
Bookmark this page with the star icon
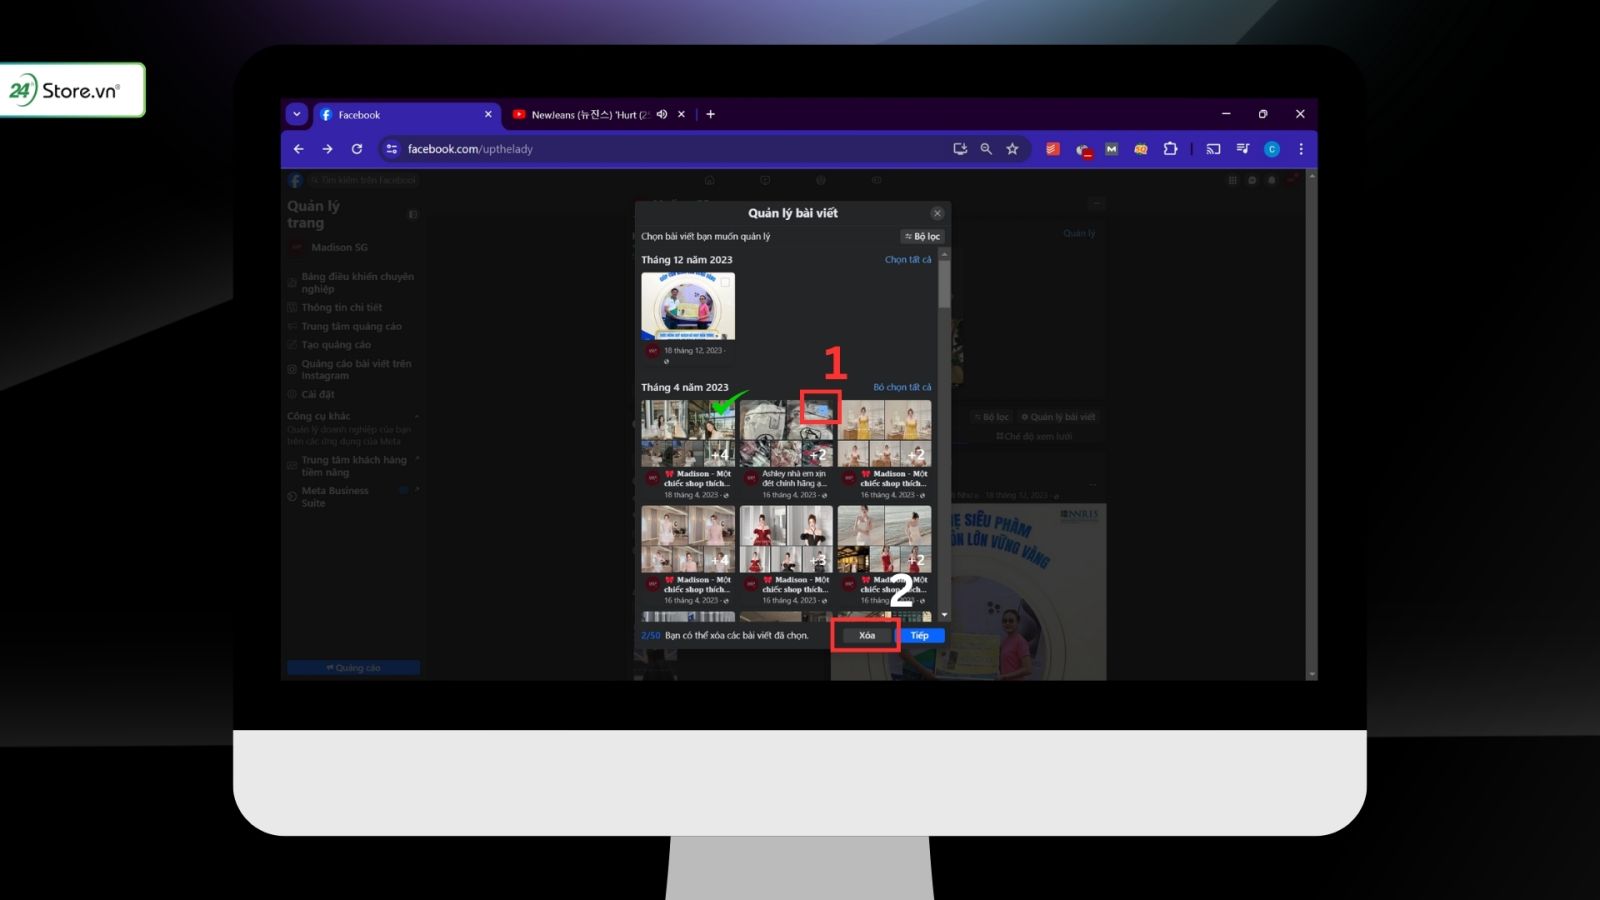[x=1012, y=149]
